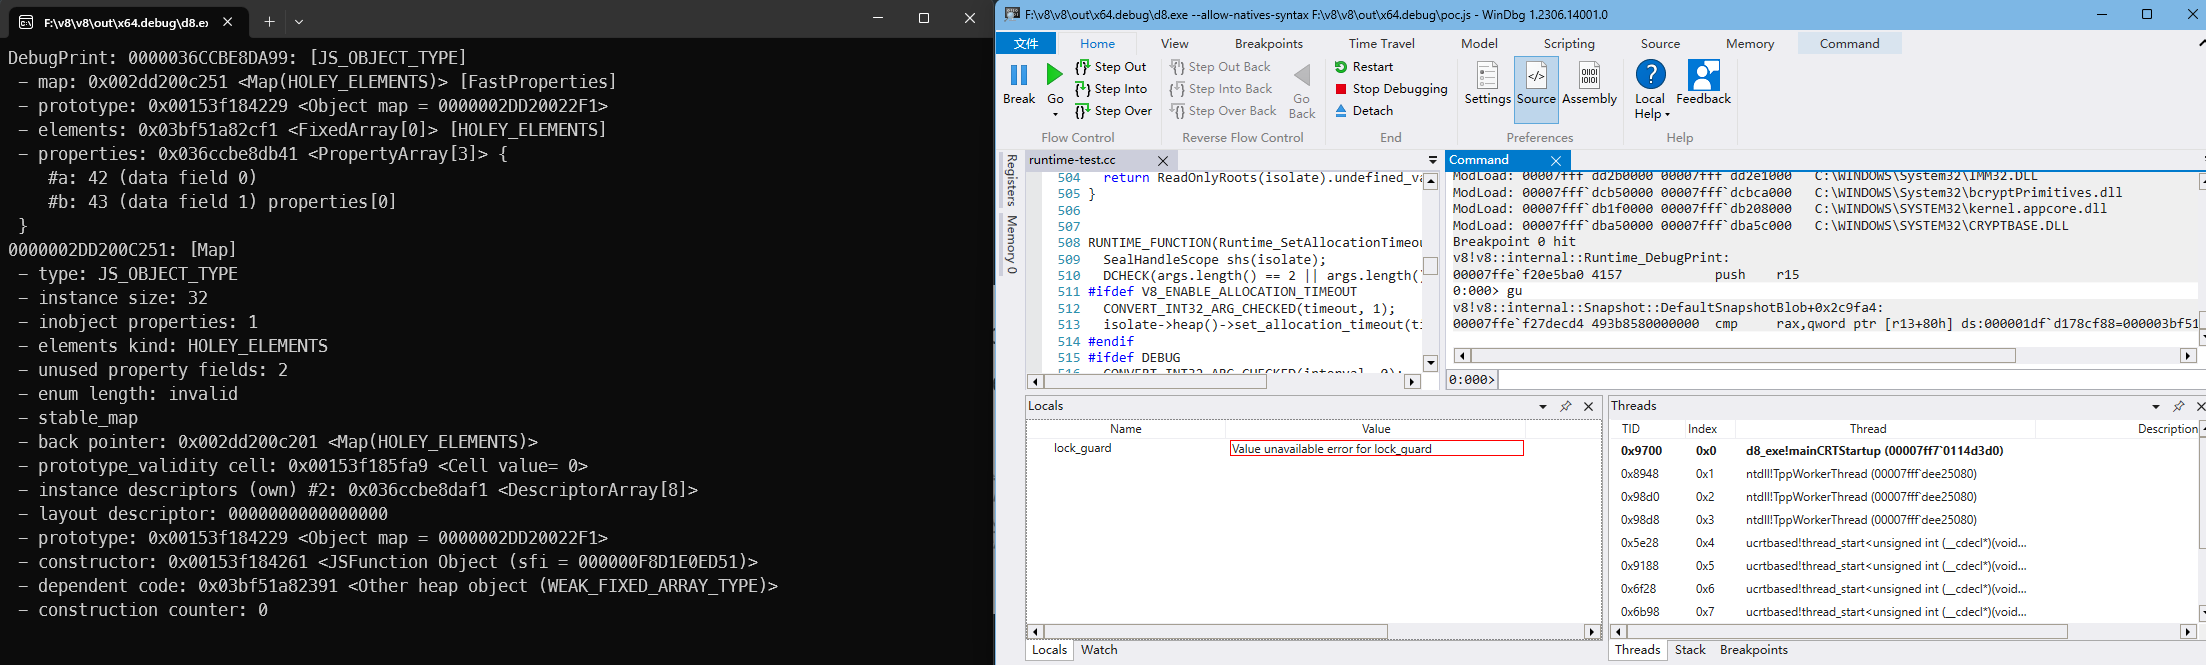The height and width of the screenshot is (665, 2206).
Task: Switch to the Breakpoints ribbon tab
Action: (1268, 43)
